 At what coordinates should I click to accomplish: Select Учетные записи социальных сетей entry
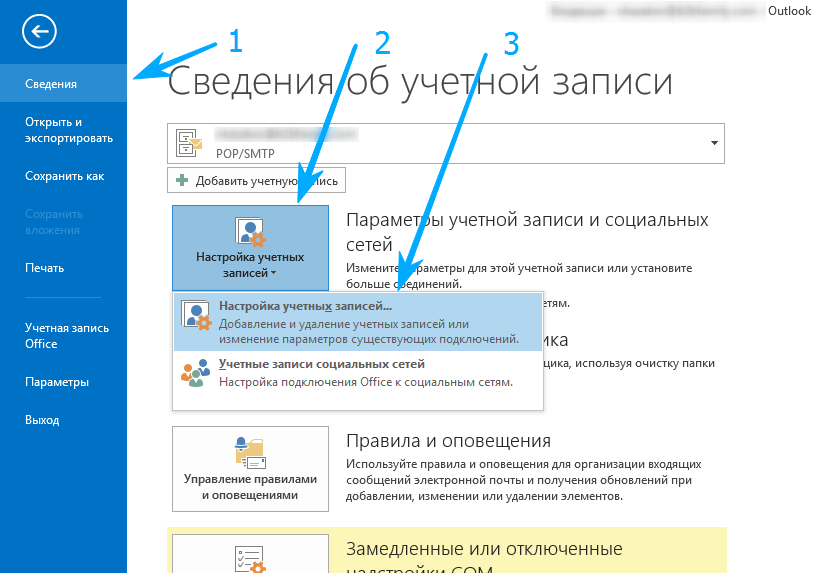click(x=358, y=374)
